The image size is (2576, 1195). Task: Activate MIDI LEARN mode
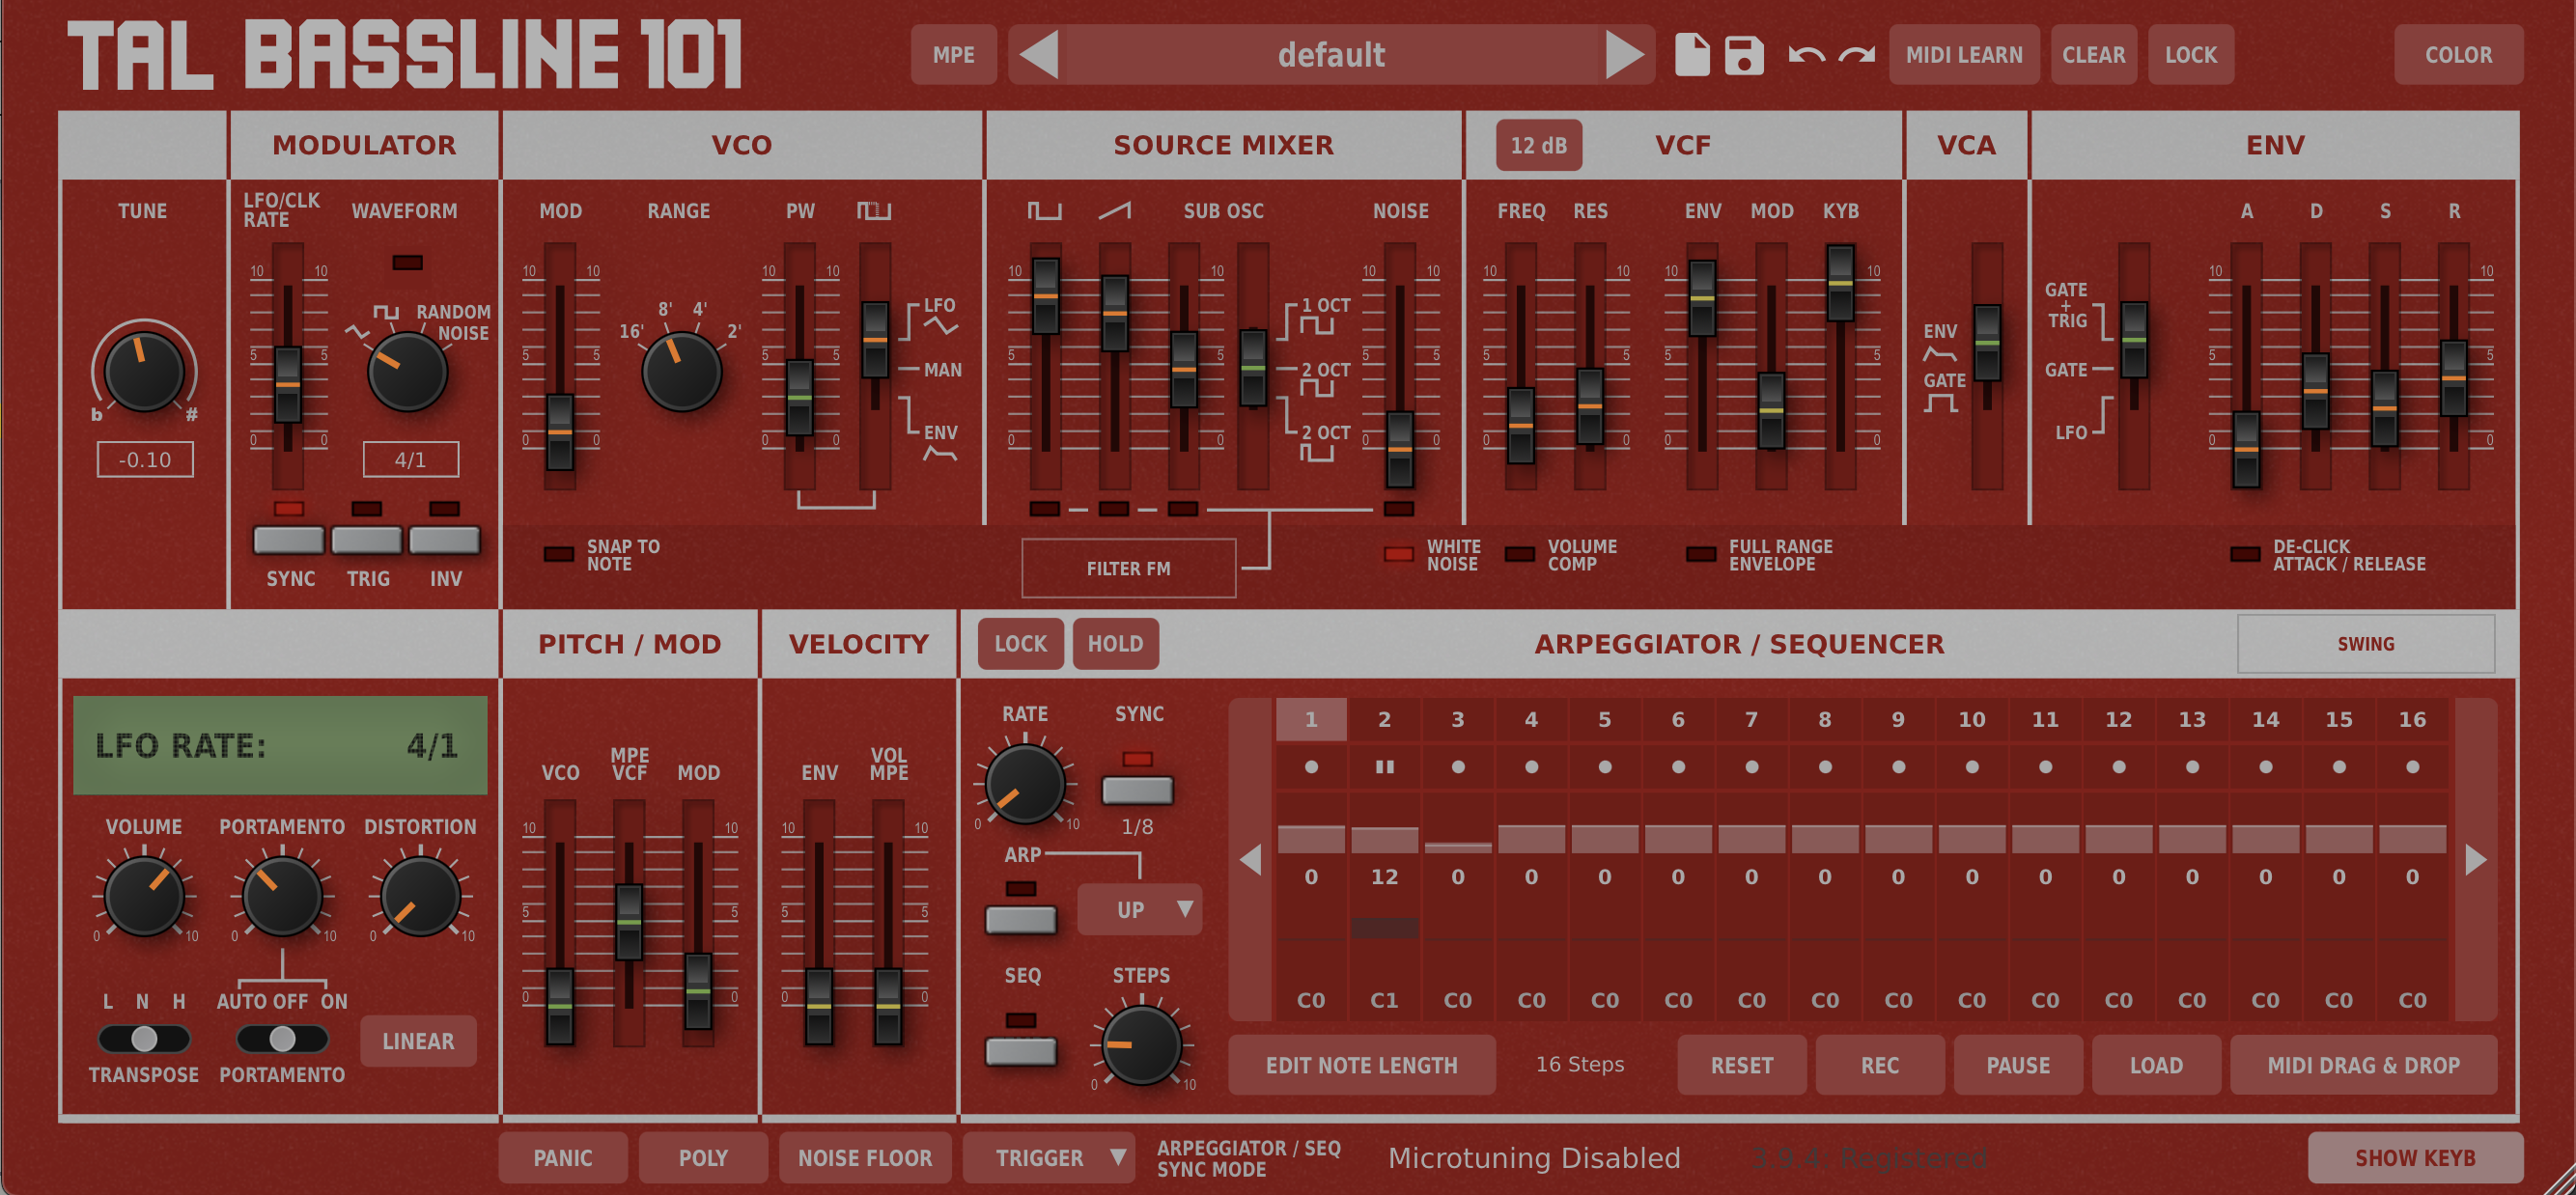[1963, 54]
